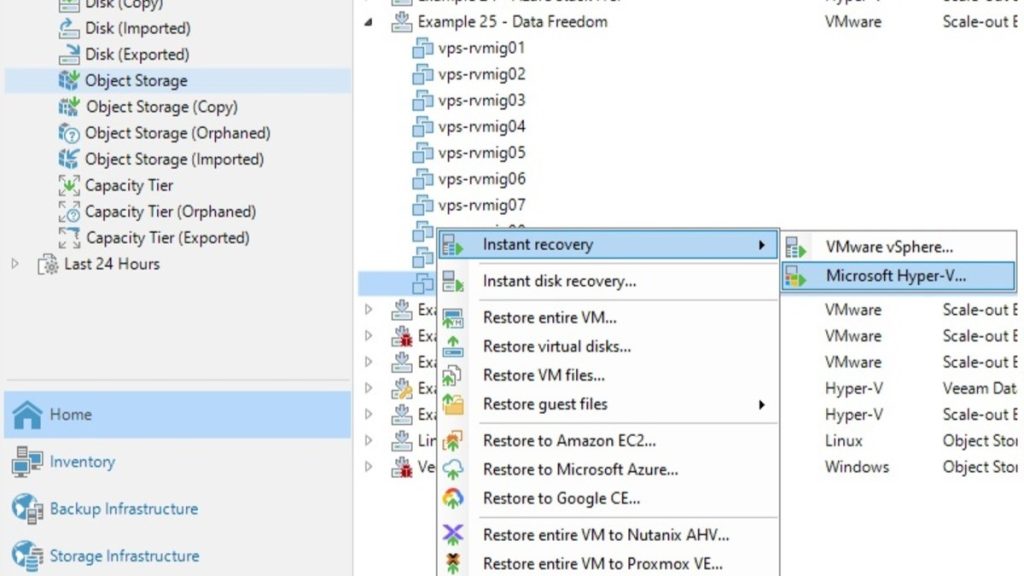Viewport: 1024px width, 576px height.
Task: Click the Restore virtual disks icon
Action: click(453, 347)
